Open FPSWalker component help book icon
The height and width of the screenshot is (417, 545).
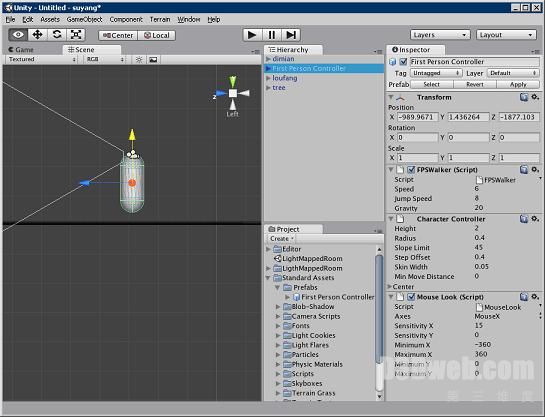(524, 170)
